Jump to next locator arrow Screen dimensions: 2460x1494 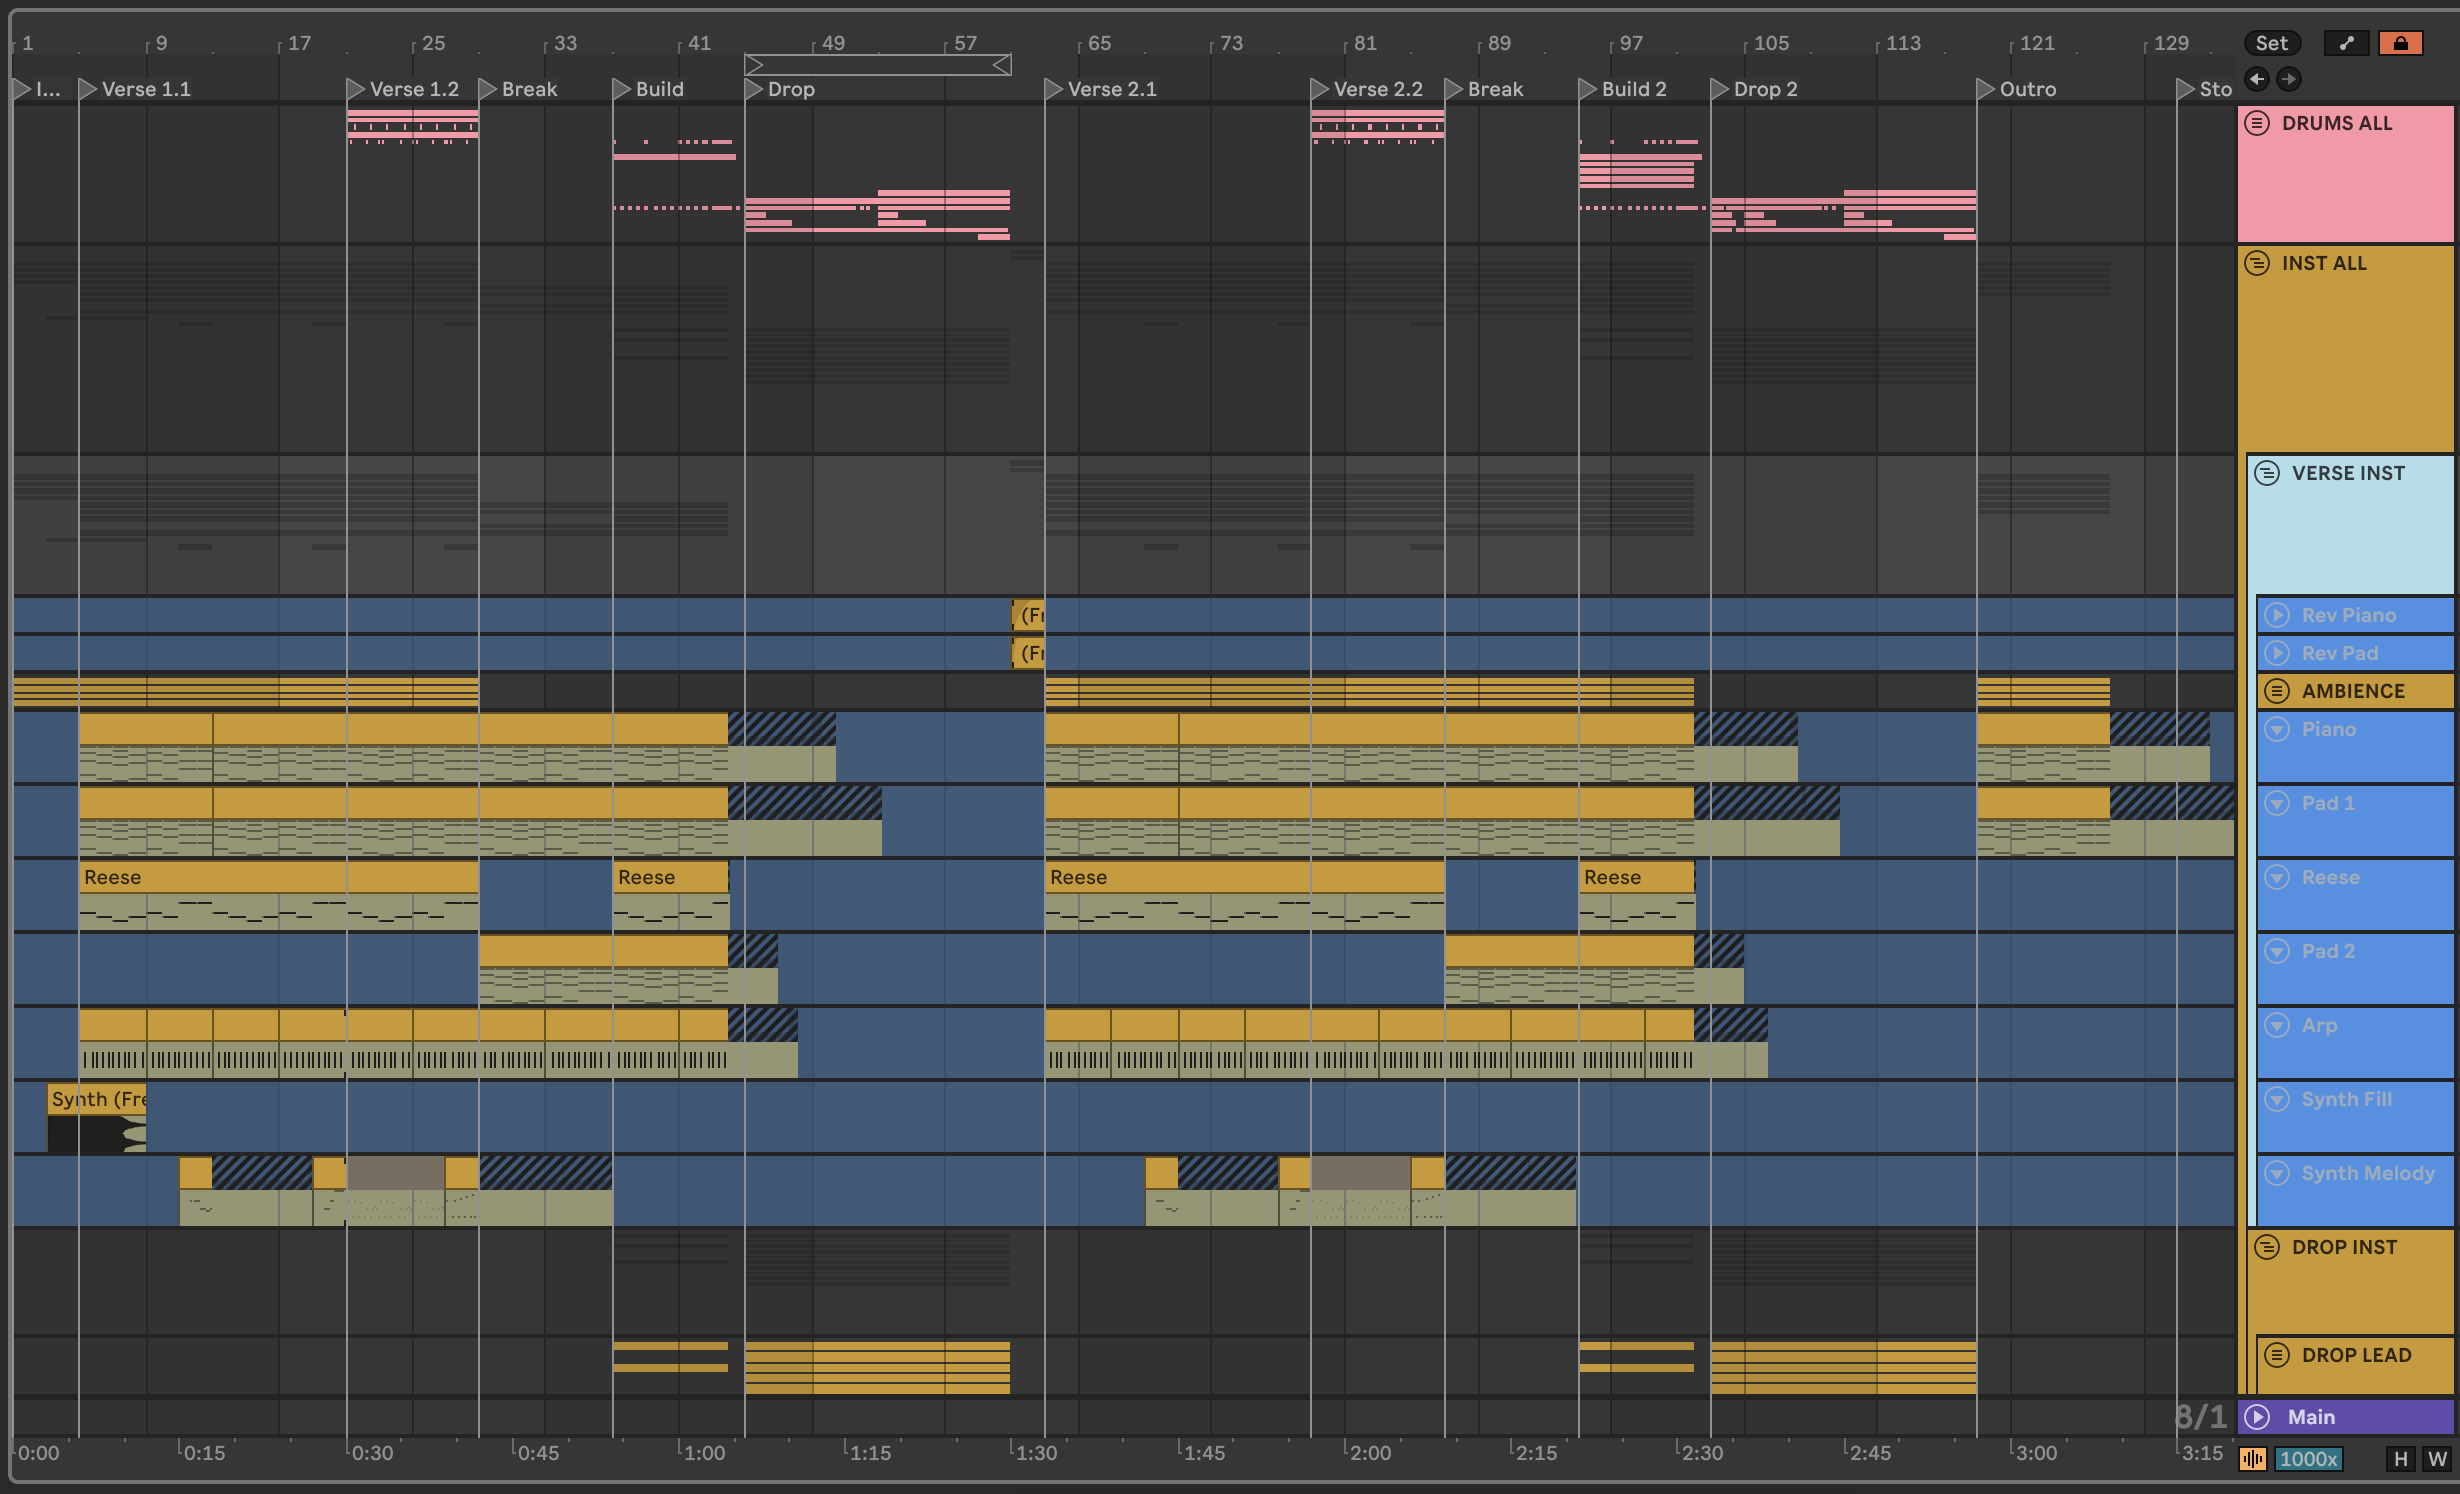point(2289,79)
